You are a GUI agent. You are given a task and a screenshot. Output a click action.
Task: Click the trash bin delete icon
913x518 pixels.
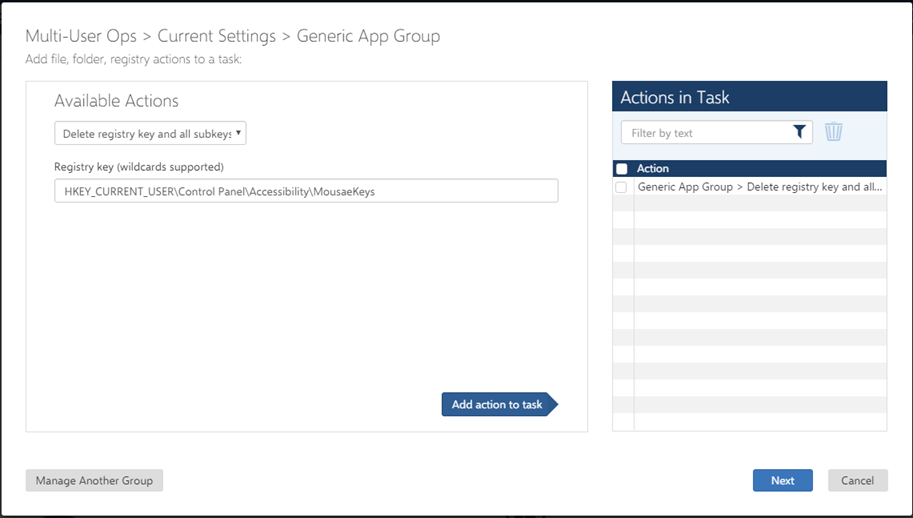[x=833, y=132]
